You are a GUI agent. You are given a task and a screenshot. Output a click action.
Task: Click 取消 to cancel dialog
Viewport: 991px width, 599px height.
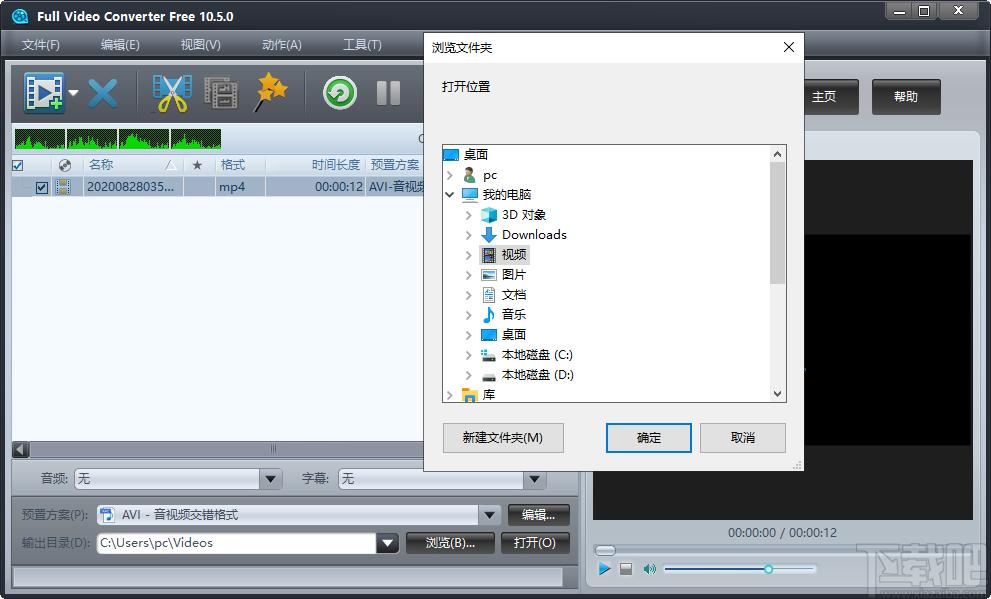[x=743, y=438]
